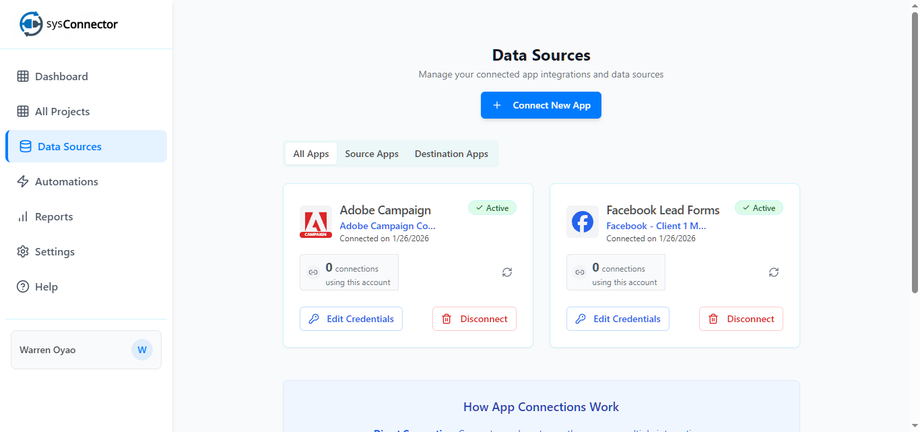The height and width of the screenshot is (432, 920).
Task: Switch to the Source Apps tab
Action: (372, 154)
